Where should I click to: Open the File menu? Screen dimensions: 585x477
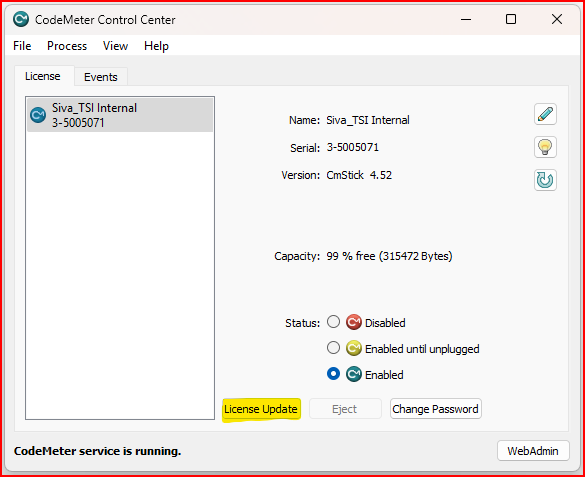pos(22,46)
